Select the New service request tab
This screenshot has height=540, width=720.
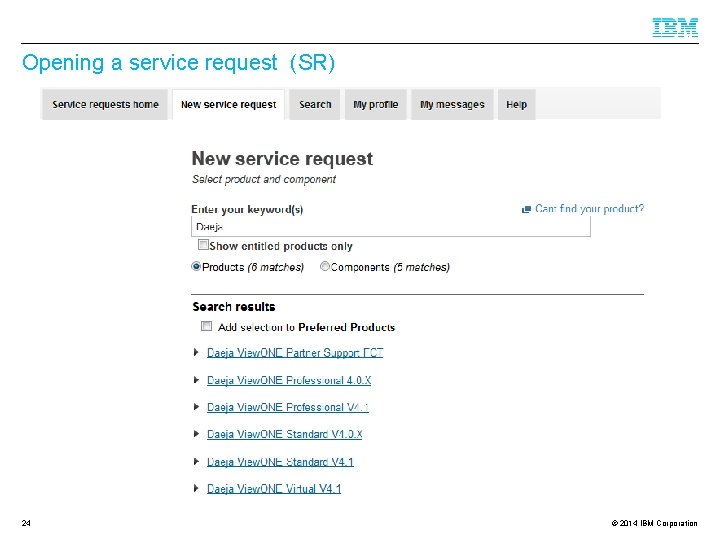point(229,105)
